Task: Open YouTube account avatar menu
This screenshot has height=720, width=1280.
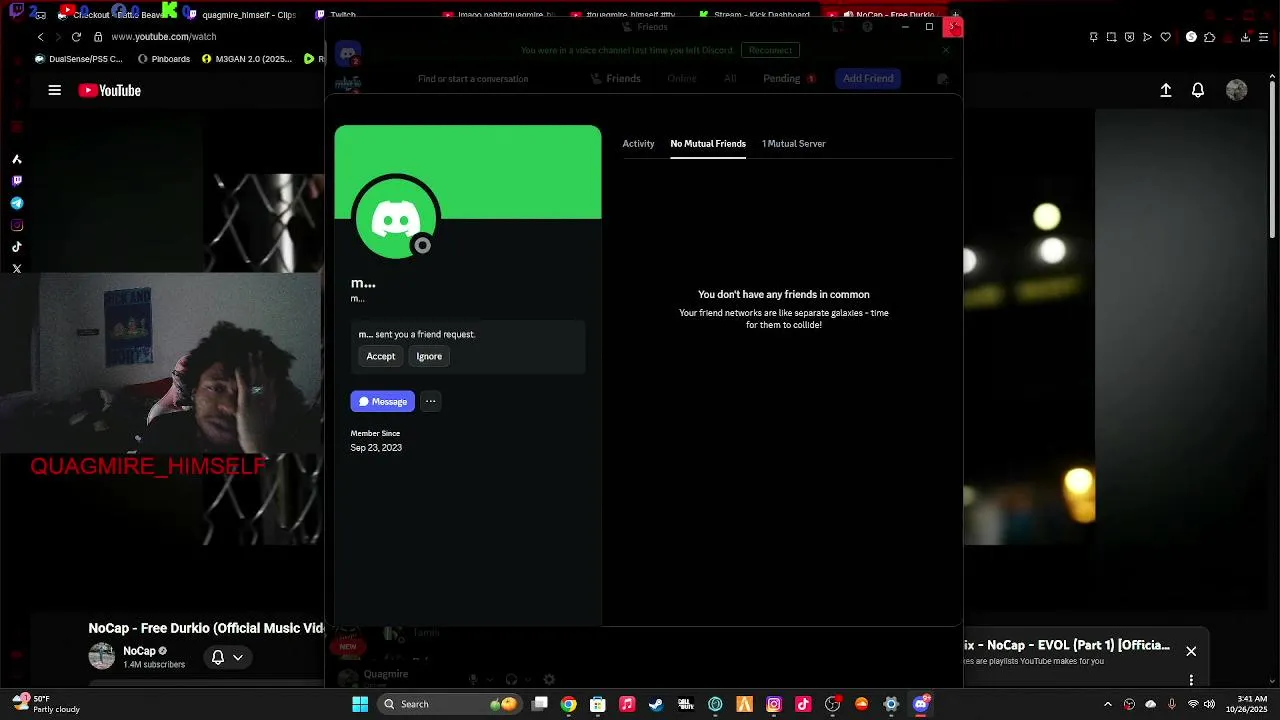Action: (1237, 90)
